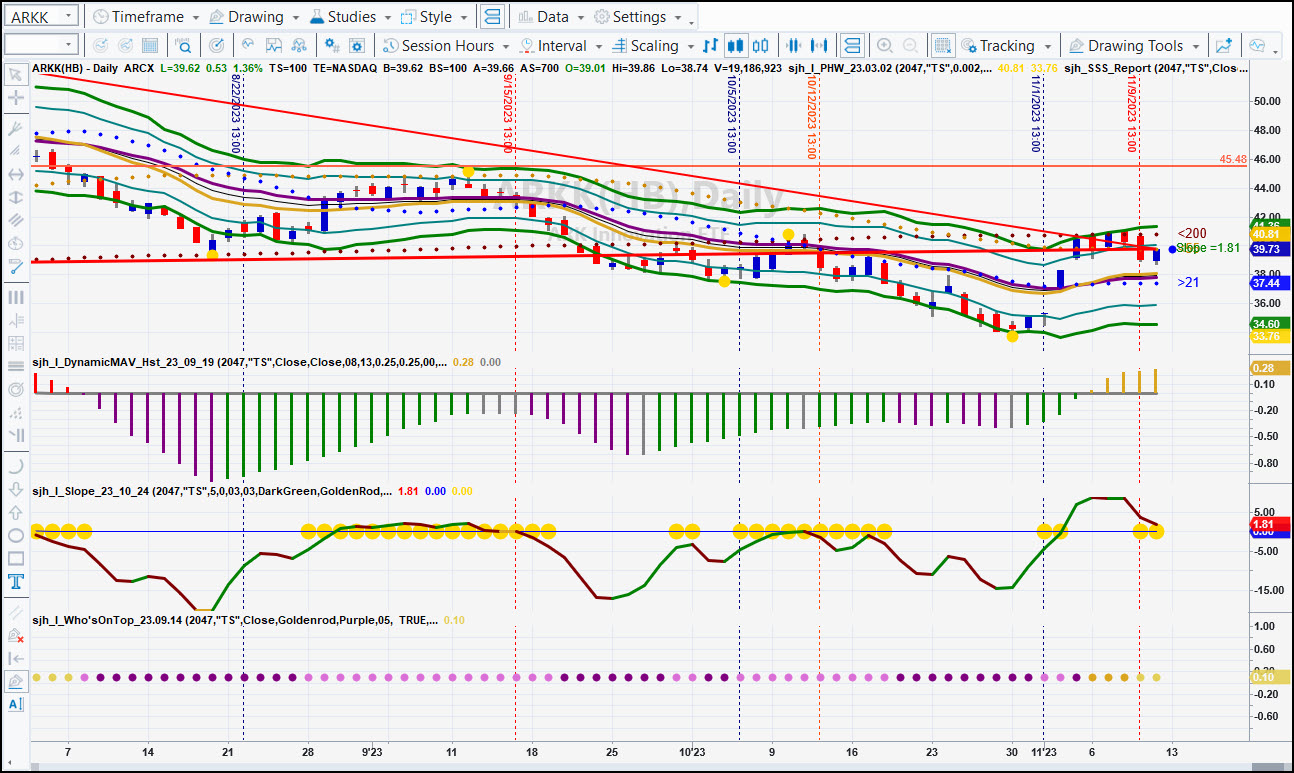Viewport: 1294px width, 773px height.
Task: Click the empty combo box below ARKK
Action: 41,45
